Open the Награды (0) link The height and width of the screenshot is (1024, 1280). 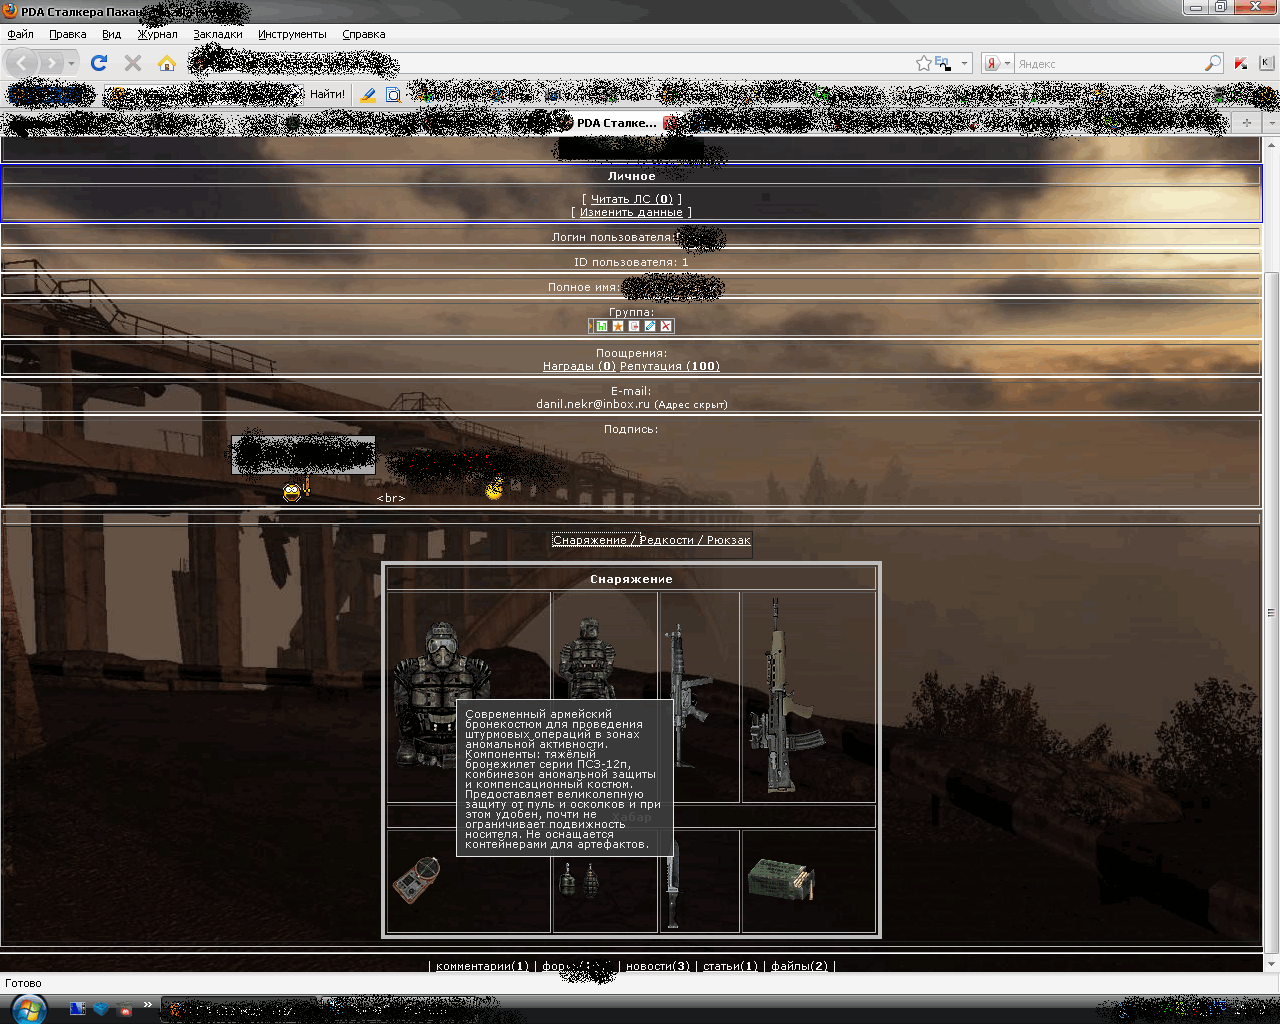[579, 366]
